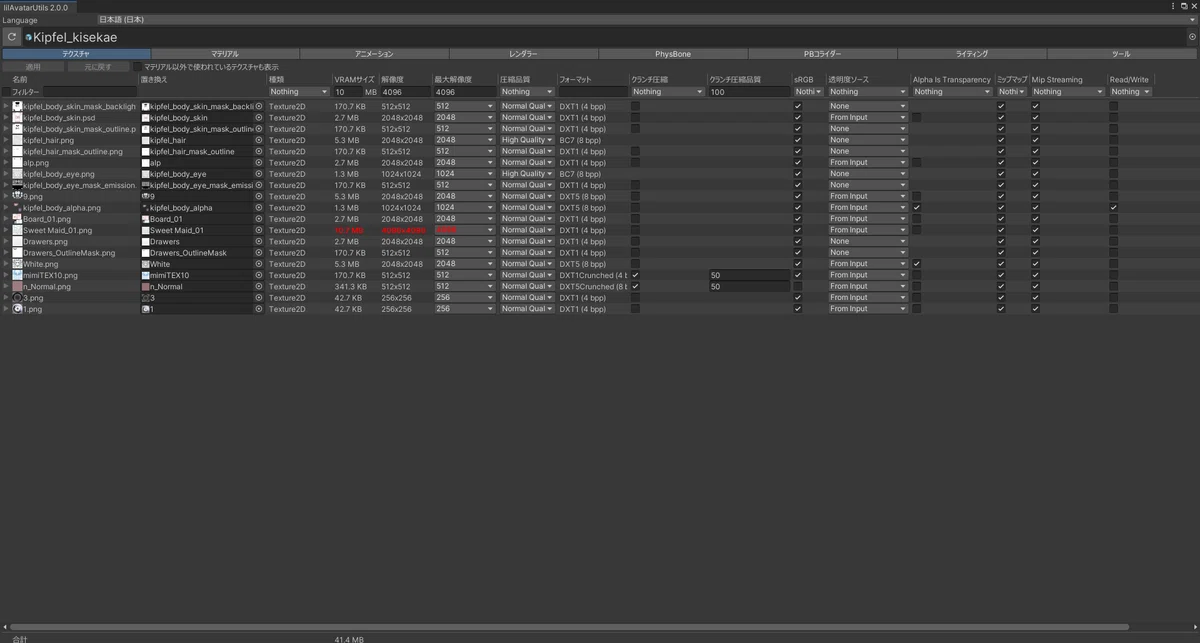The width and height of the screenshot is (1200, 643).
Task: Open max resolution dropdown for kipfel_hair.png
Action: [x=465, y=140]
